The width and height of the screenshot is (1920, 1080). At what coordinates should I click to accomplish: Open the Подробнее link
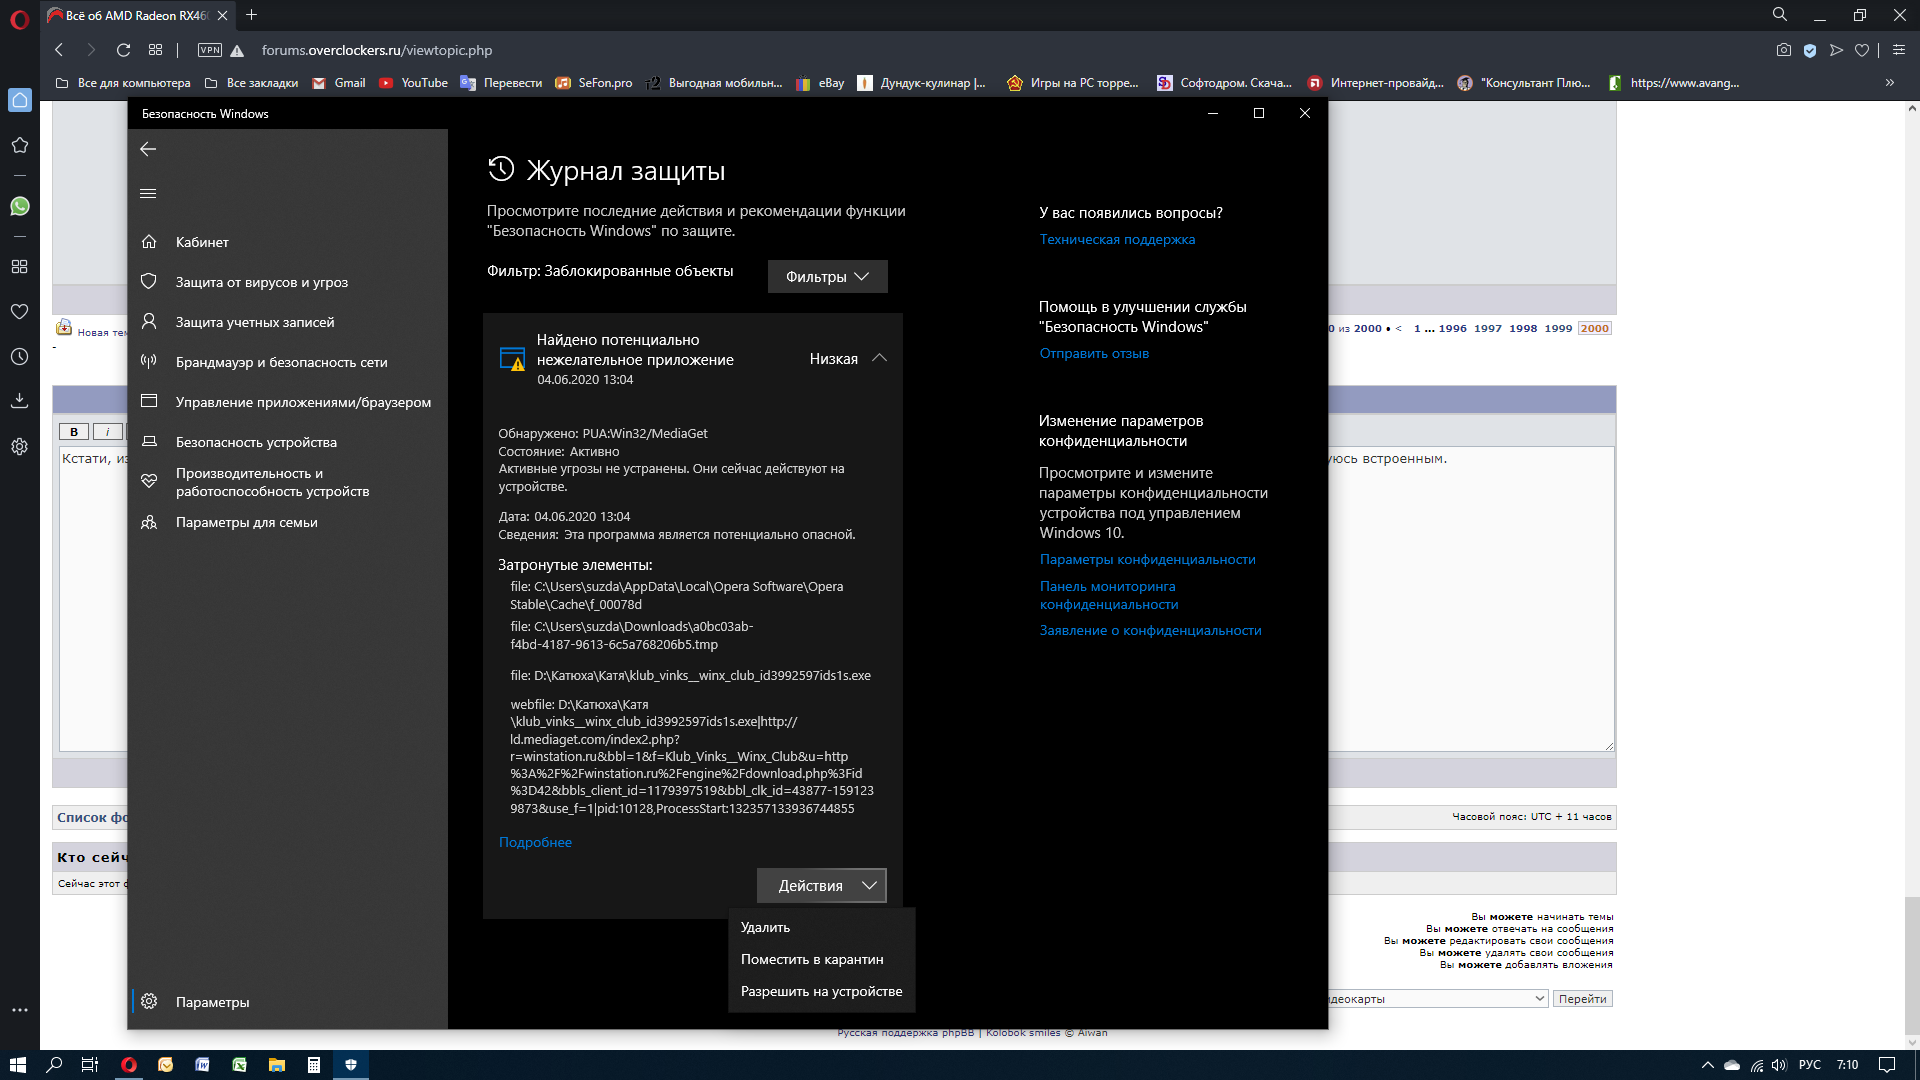(x=535, y=842)
